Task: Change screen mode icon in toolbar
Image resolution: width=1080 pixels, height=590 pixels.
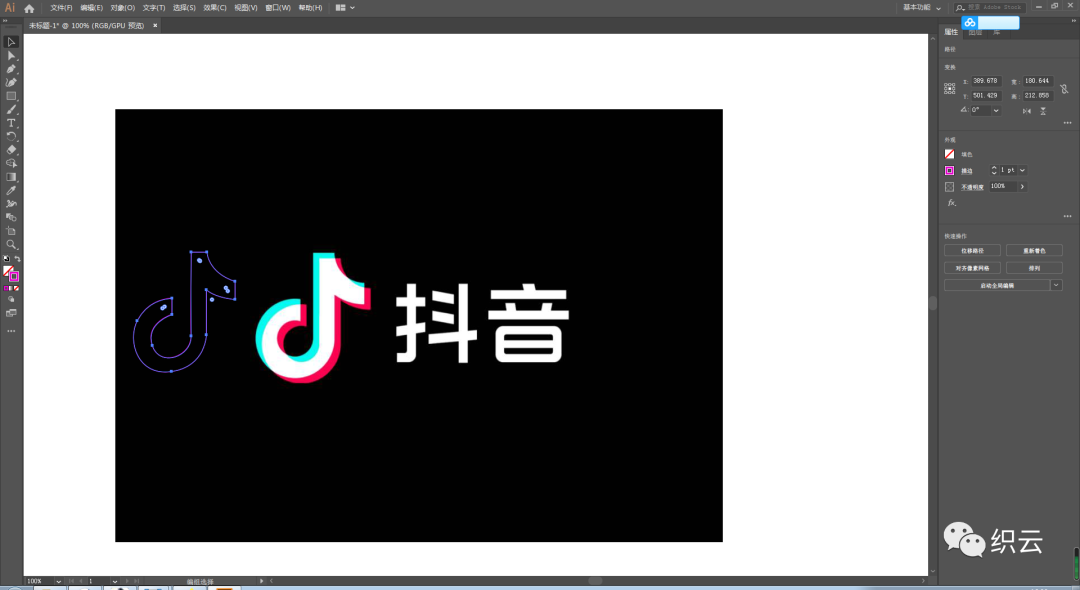Action: 11,313
